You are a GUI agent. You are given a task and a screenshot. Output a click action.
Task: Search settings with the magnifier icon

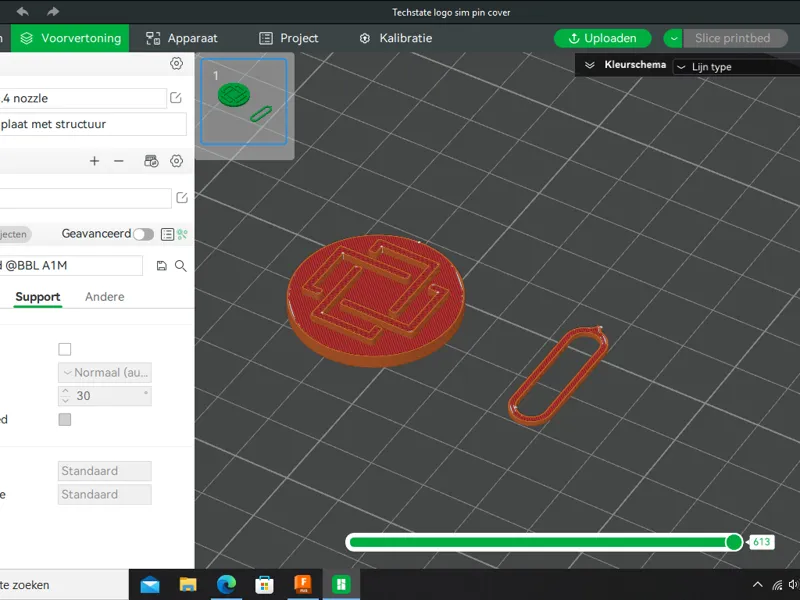click(x=181, y=265)
